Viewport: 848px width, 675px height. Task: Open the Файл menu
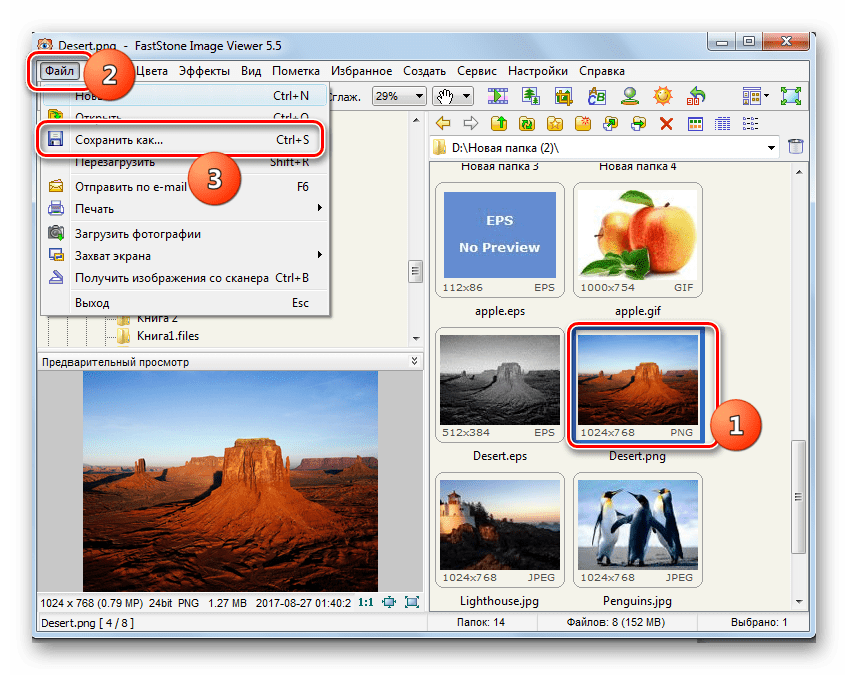click(x=59, y=71)
